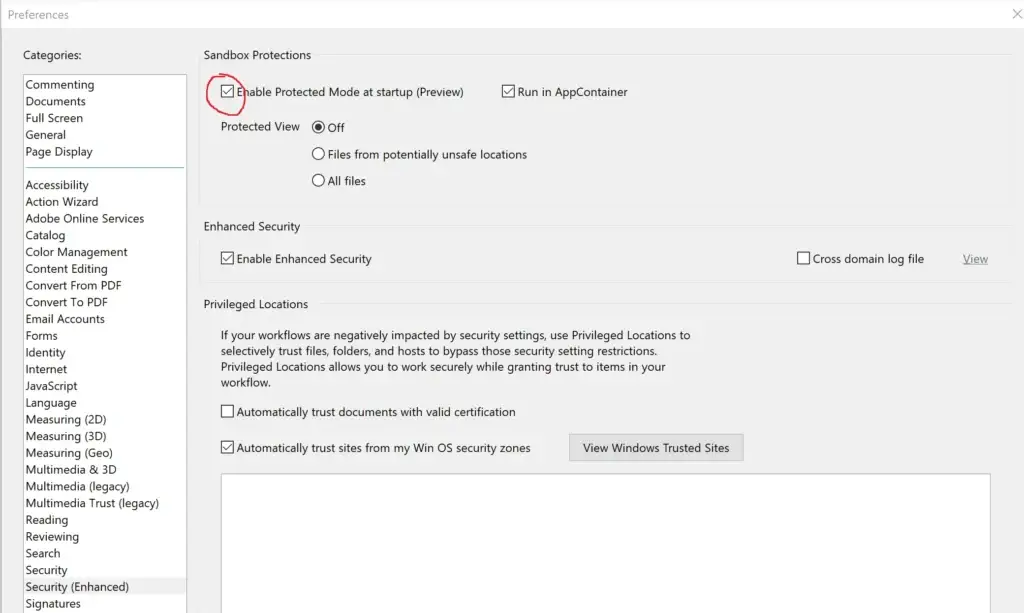The image size is (1024, 613).
Task: Choose the Security category in the list
Action: pyautogui.click(x=47, y=570)
